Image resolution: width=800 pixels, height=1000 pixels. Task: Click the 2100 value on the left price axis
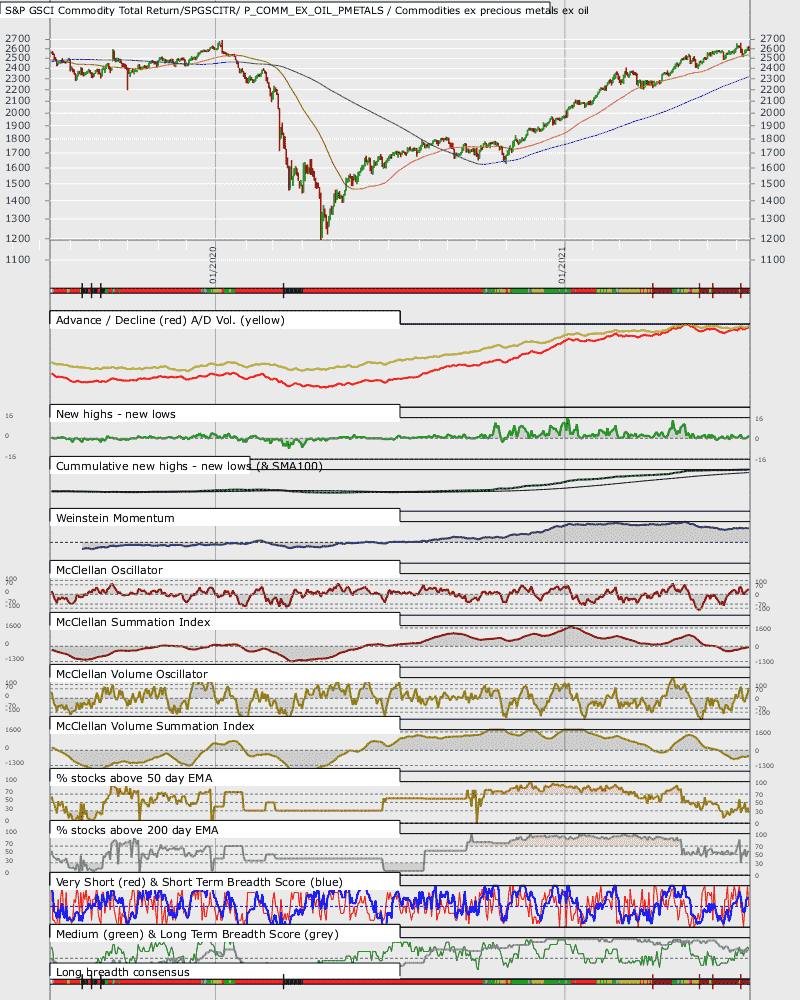coord(18,101)
